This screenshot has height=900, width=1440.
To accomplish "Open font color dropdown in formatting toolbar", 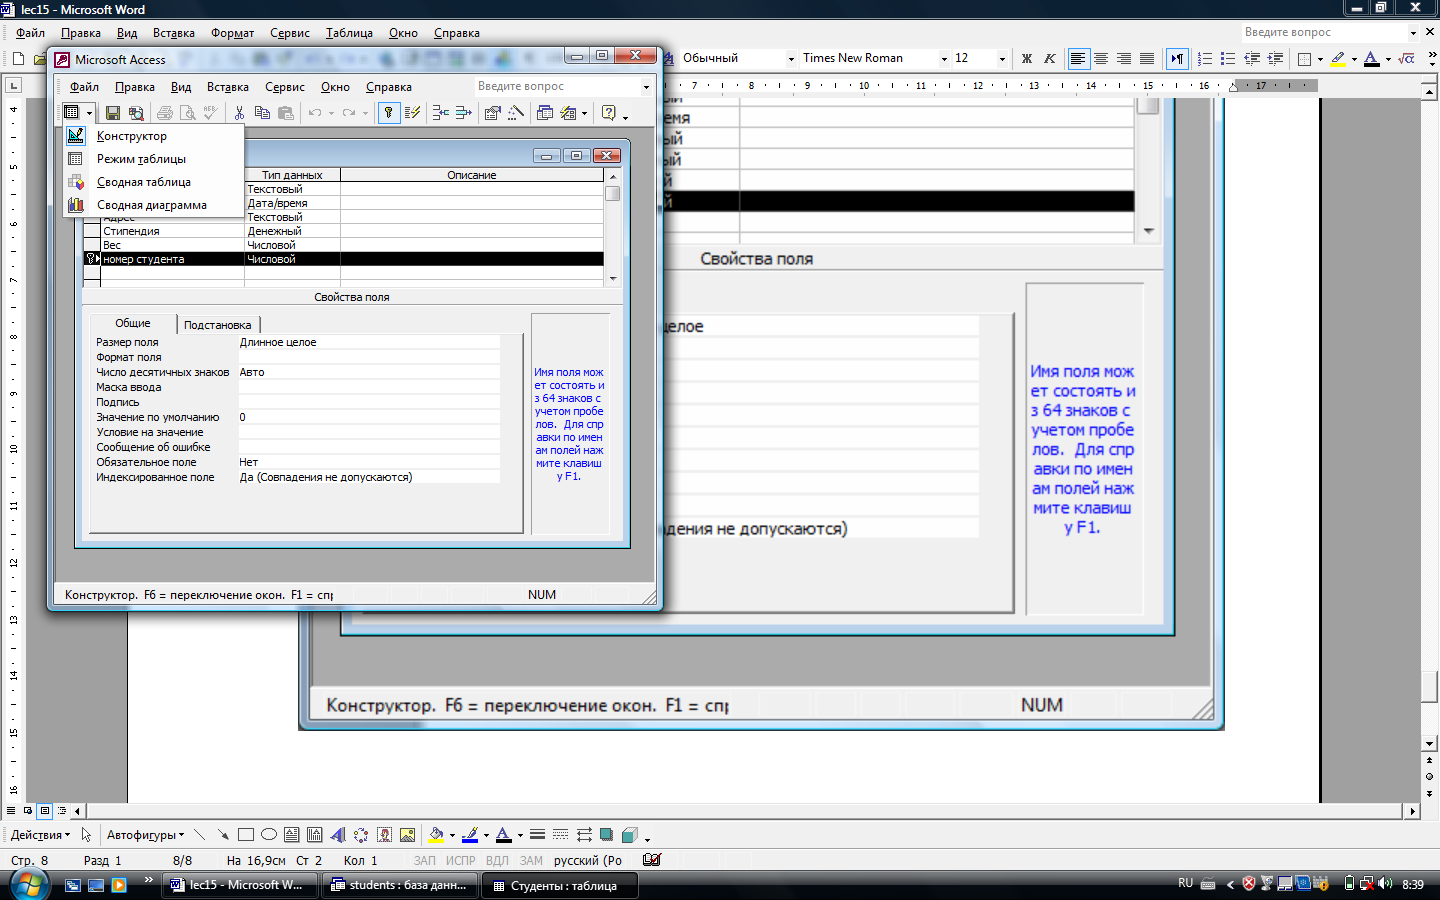I will (x=1388, y=59).
